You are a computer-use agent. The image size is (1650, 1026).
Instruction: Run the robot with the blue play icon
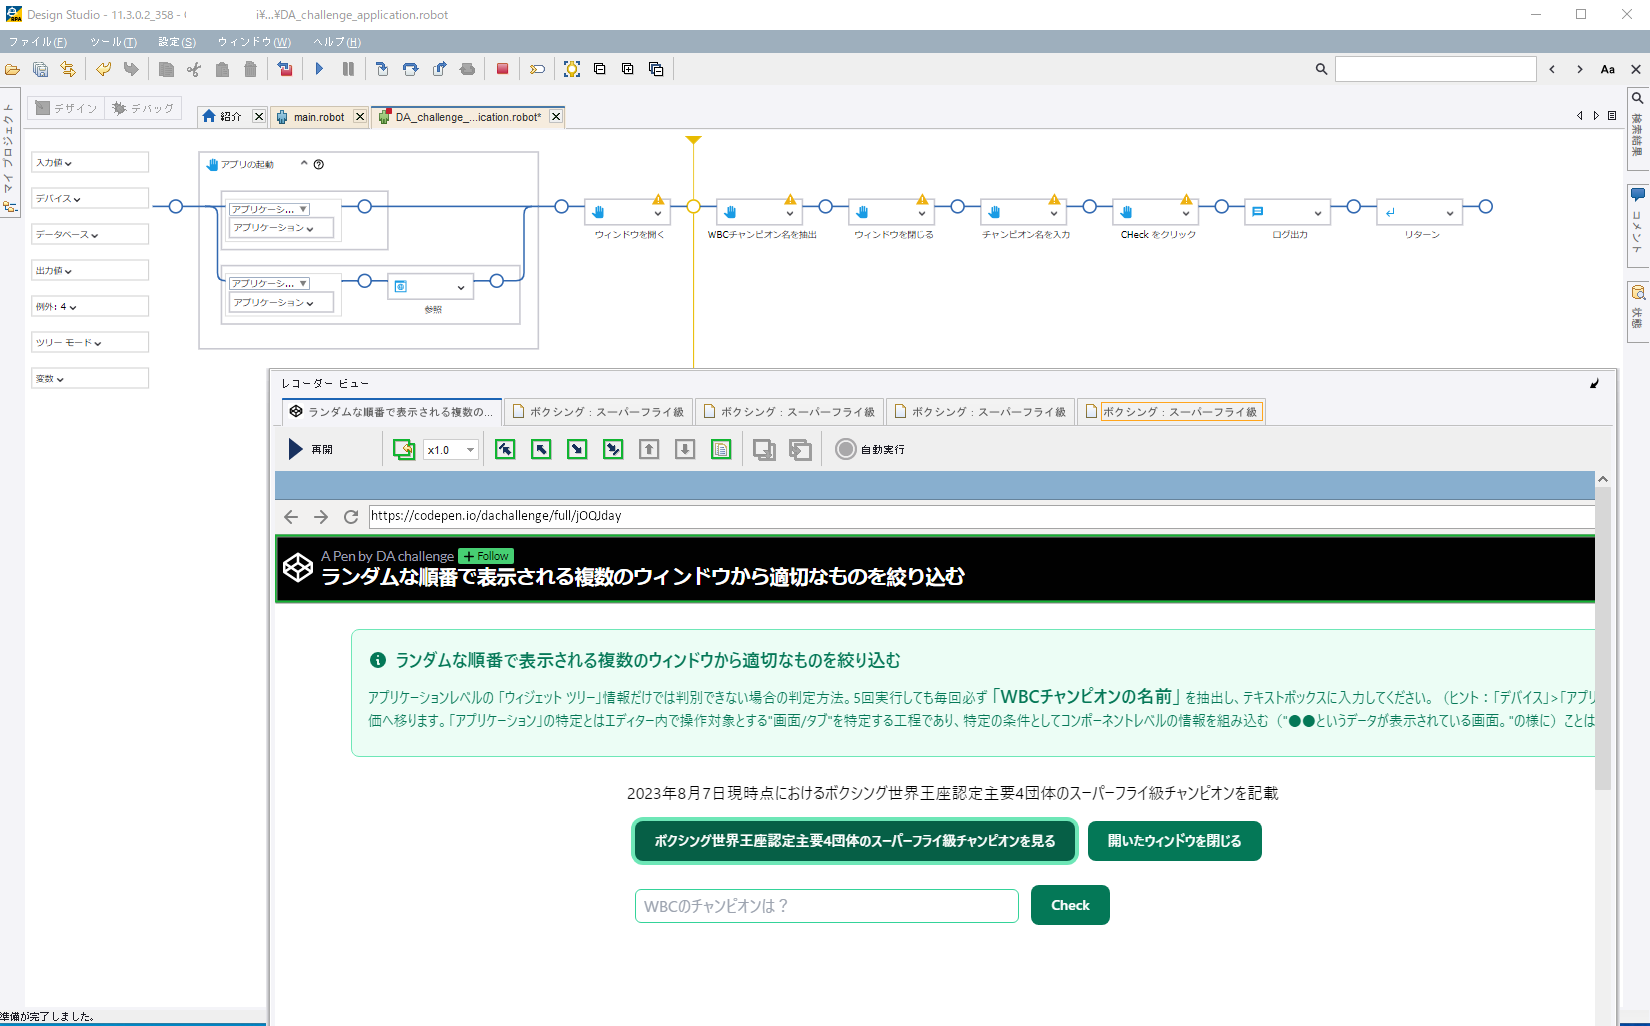[x=319, y=69]
